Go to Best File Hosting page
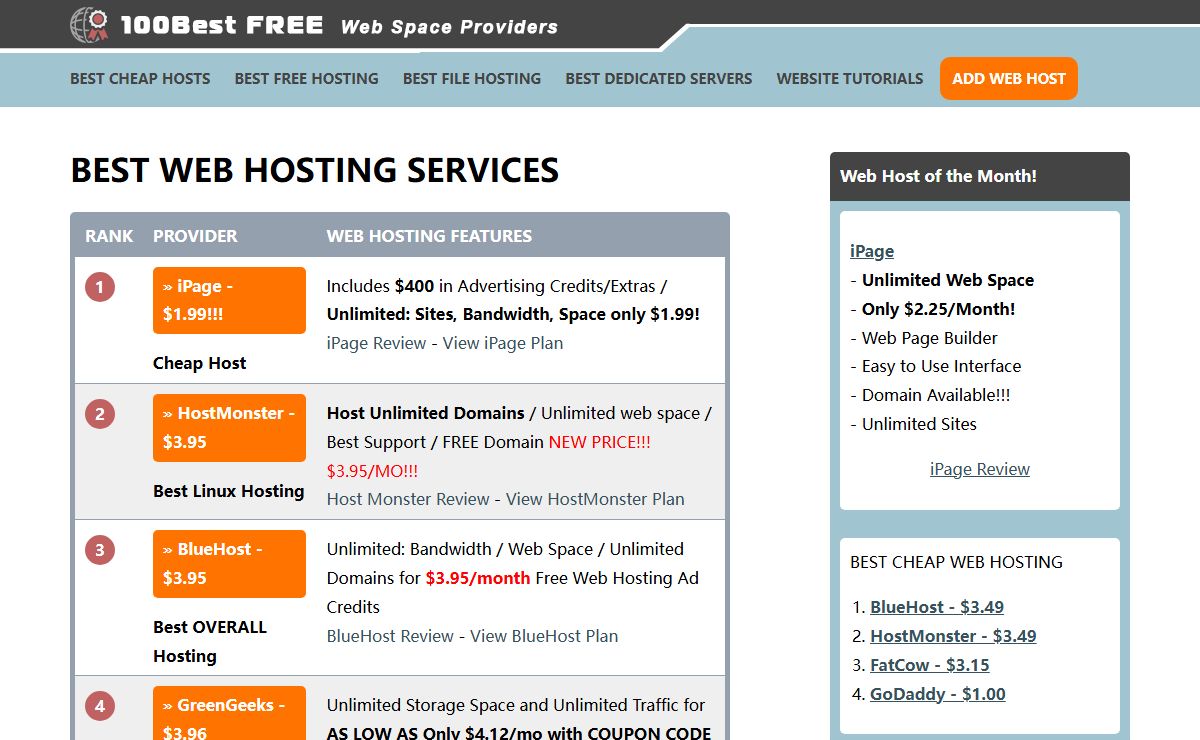This screenshot has height=740, width=1200. [472, 78]
